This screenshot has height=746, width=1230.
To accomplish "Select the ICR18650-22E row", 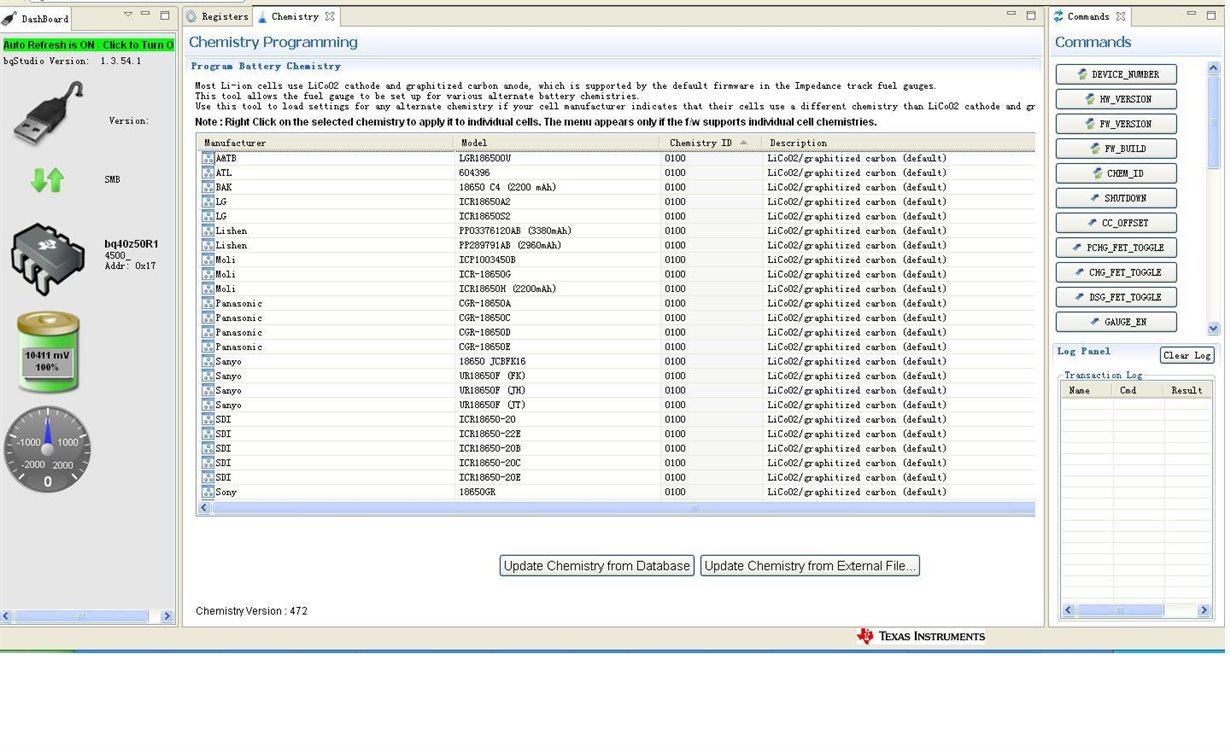I will tap(616, 434).
